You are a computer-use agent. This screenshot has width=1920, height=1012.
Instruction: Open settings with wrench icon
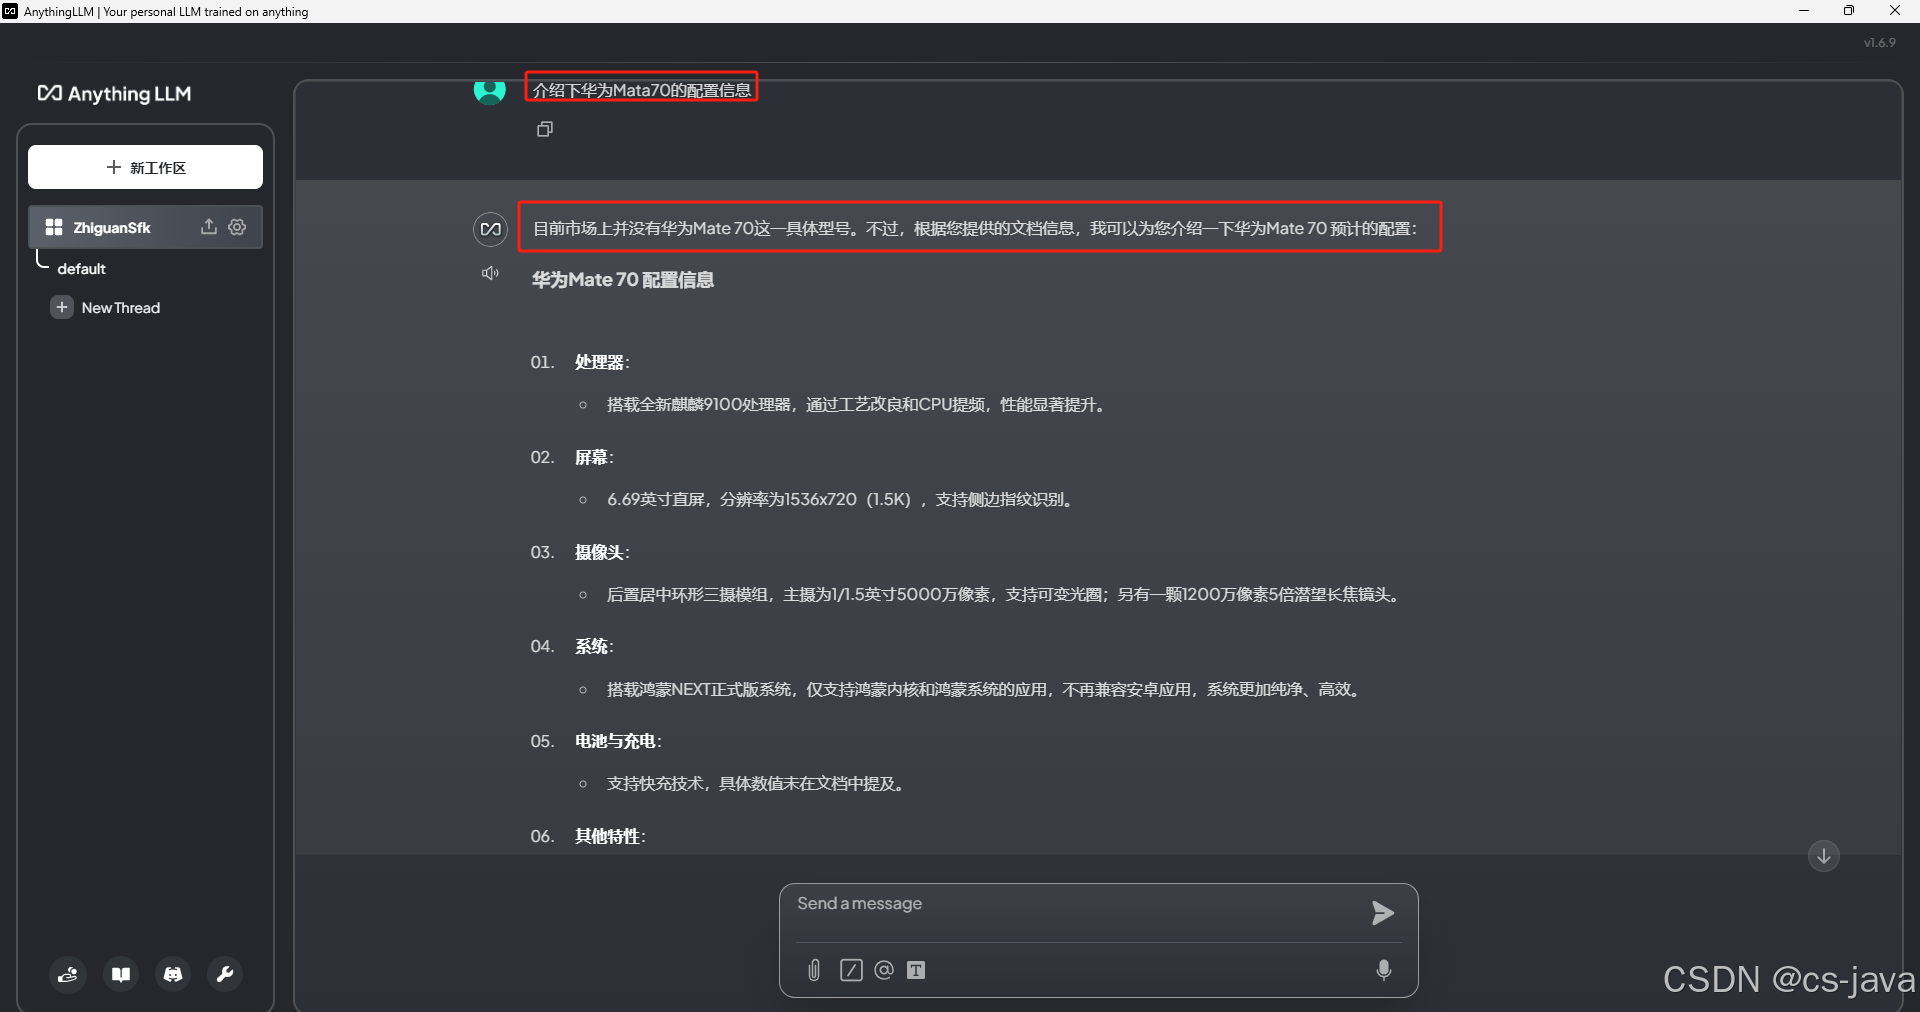coord(225,974)
